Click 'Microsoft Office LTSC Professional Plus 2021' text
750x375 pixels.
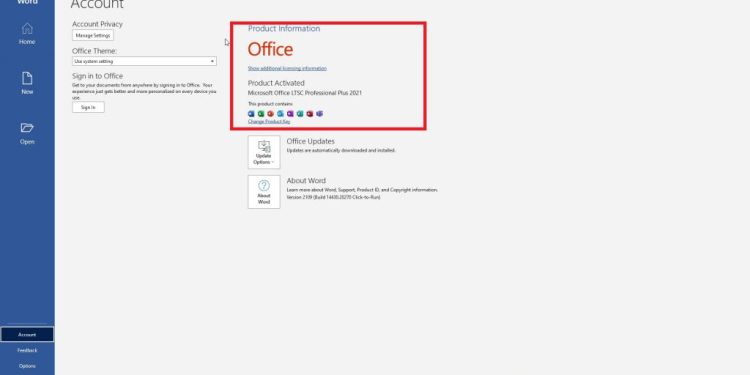(305, 93)
